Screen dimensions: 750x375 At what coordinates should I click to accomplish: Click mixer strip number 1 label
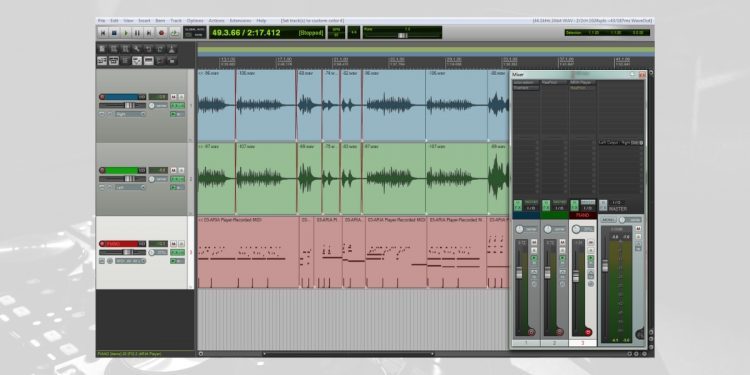tap(526, 343)
